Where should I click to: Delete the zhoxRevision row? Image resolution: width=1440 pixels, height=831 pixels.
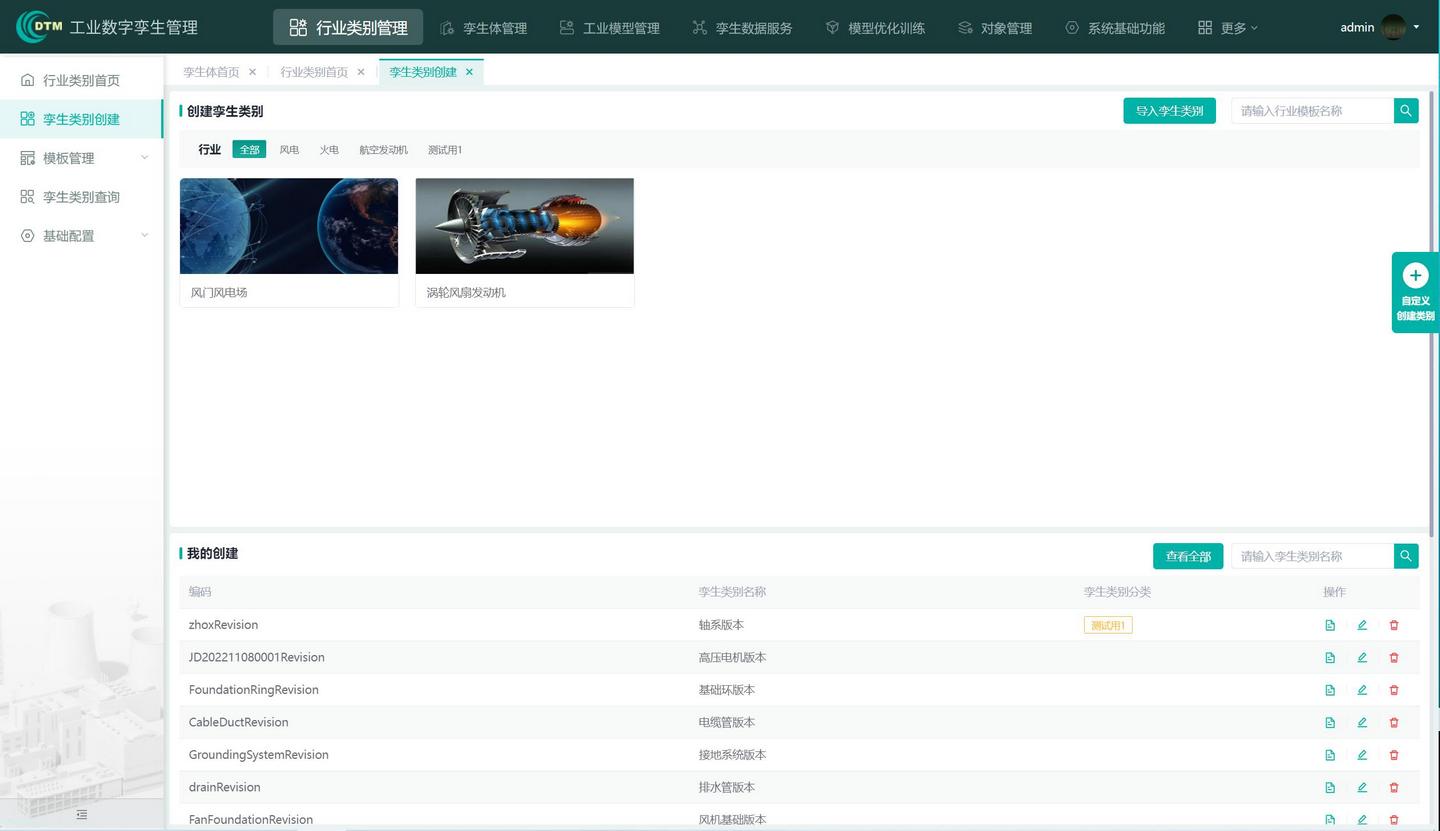coord(1394,625)
